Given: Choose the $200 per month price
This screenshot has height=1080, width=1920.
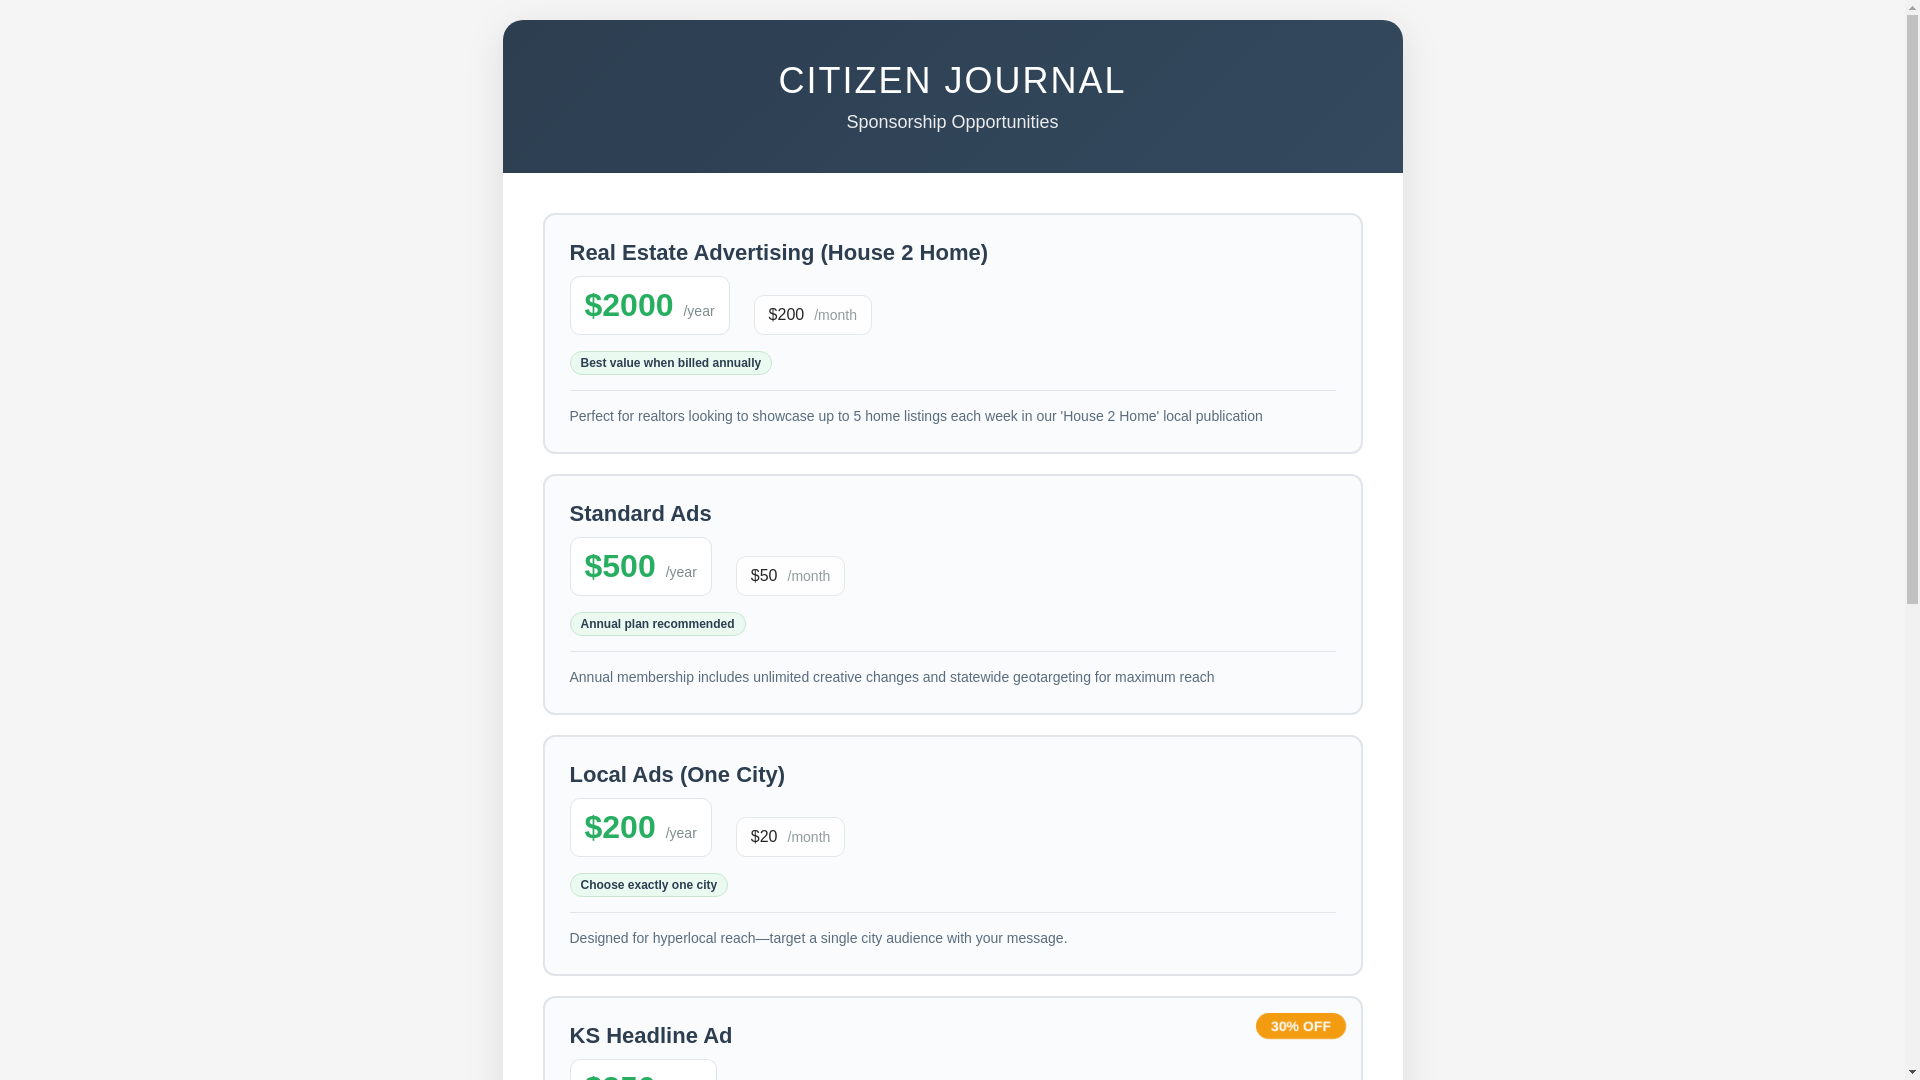Looking at the screenshot, I should (812, 315).
